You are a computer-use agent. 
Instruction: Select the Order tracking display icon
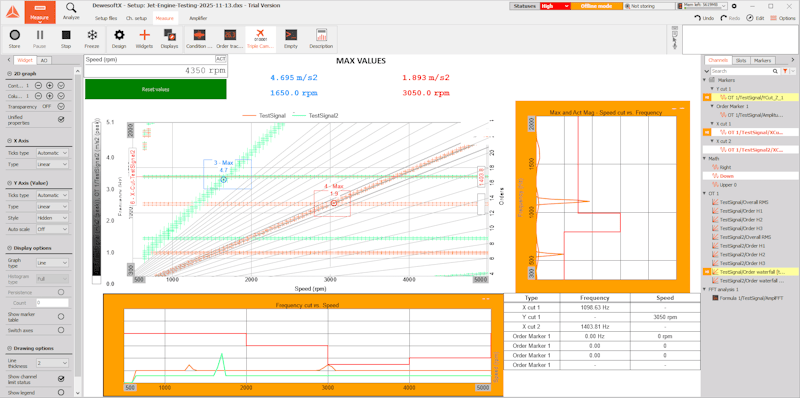click(x=230, y=35)
